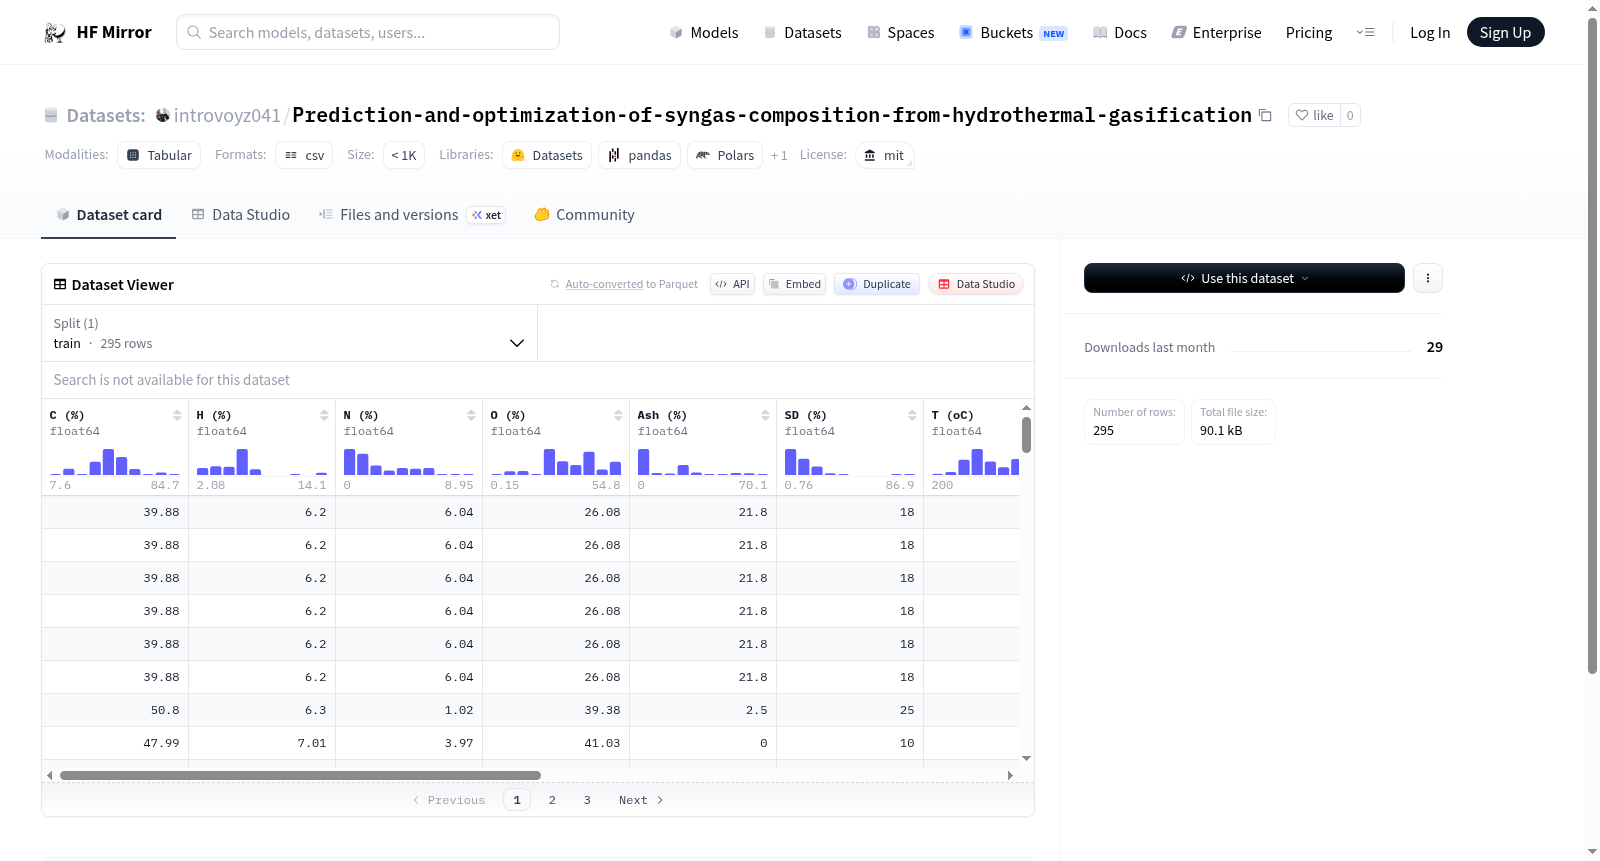Image resolution: width=1600 pixels, height=861 pixels.
Task: Open the API button
Action: 732,284
